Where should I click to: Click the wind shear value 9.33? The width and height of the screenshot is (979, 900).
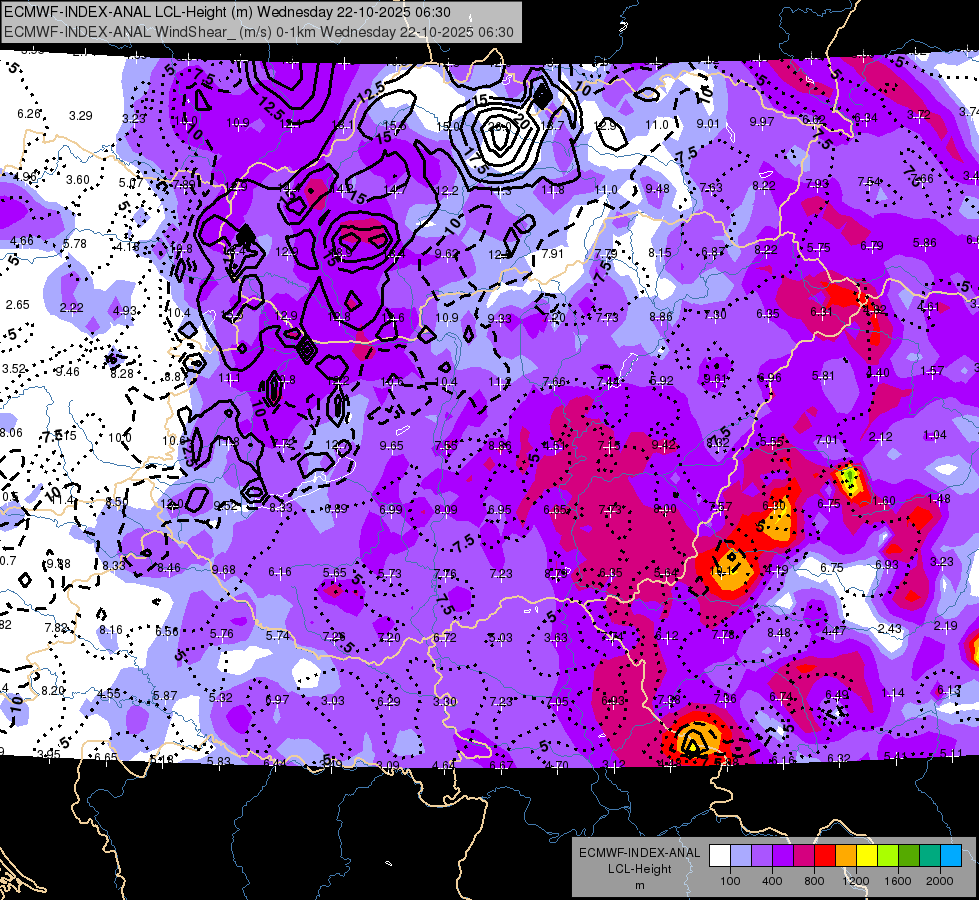(499, 319)
